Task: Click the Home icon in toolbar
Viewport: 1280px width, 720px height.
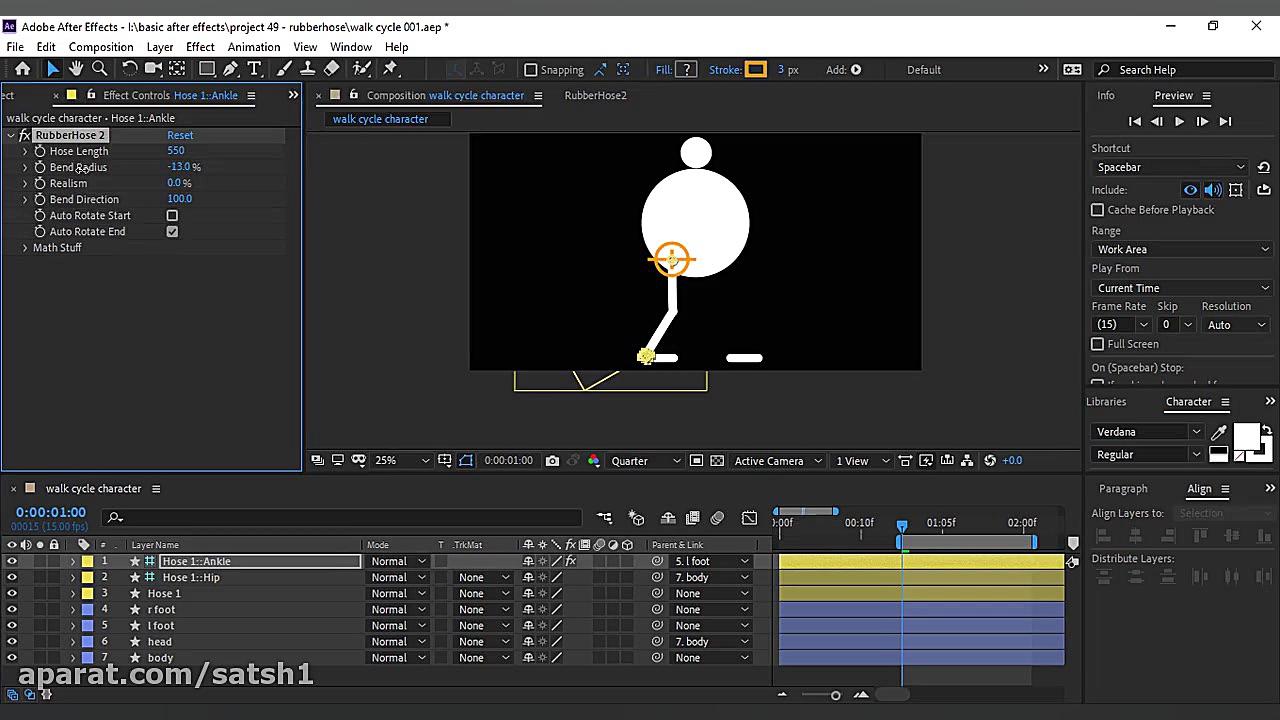Action: point(22,69)
